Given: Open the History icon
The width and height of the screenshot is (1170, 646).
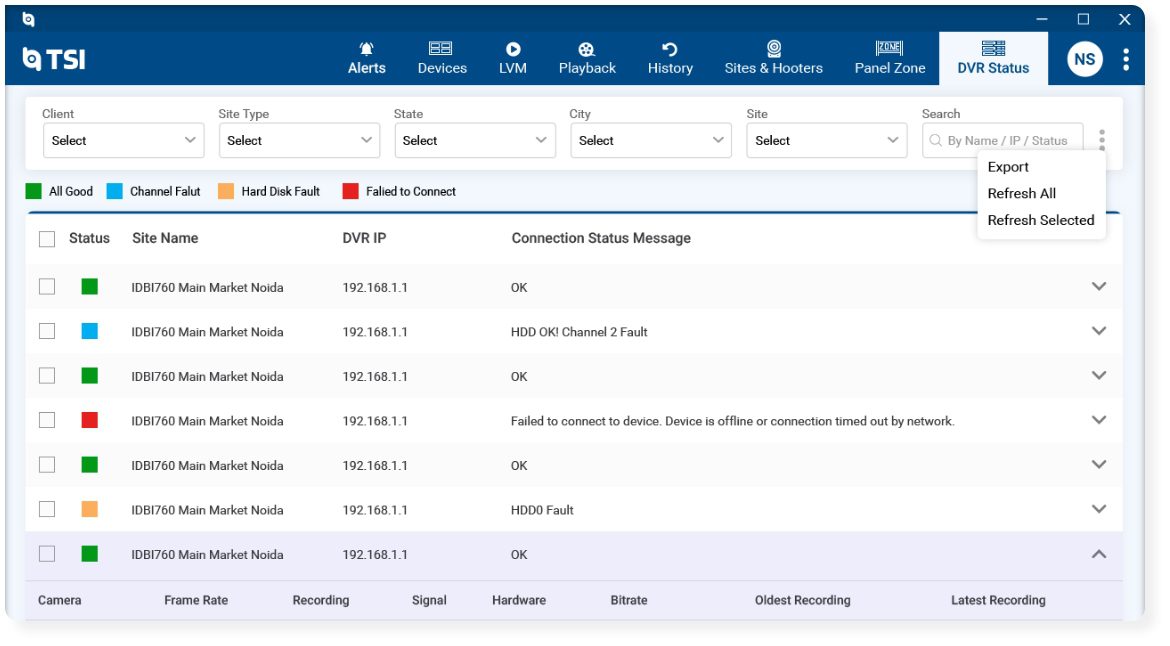Looking at the screenshot, I should coord(669,49).
